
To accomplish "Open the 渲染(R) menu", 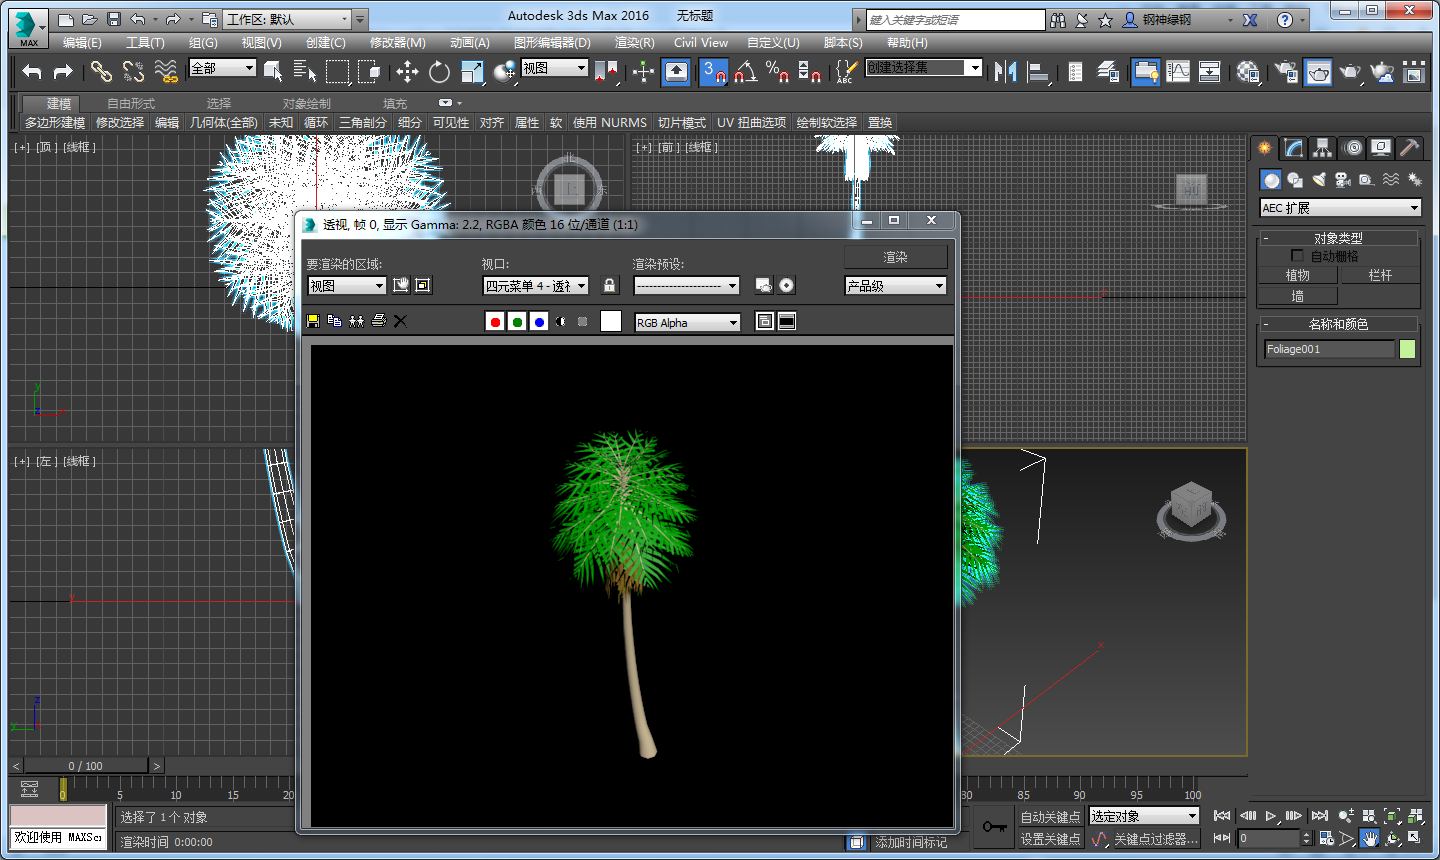I will [x=634, y=43].
